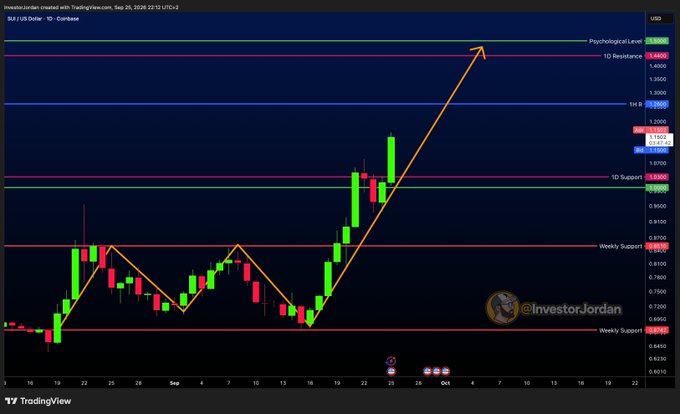Select the blue 1.2600 price tag

pos(657,104)
